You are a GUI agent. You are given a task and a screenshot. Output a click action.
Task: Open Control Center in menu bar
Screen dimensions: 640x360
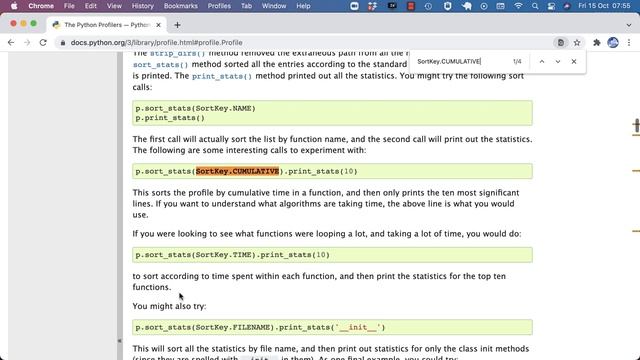pos(551,6)
